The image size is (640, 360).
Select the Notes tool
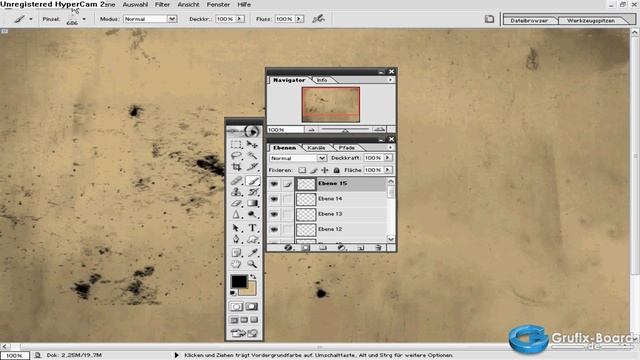click(236, 253)
